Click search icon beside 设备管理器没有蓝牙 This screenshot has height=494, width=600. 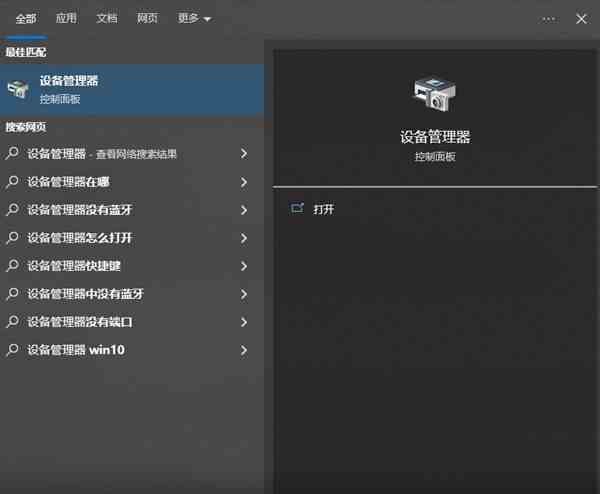(x=13, y=209)
